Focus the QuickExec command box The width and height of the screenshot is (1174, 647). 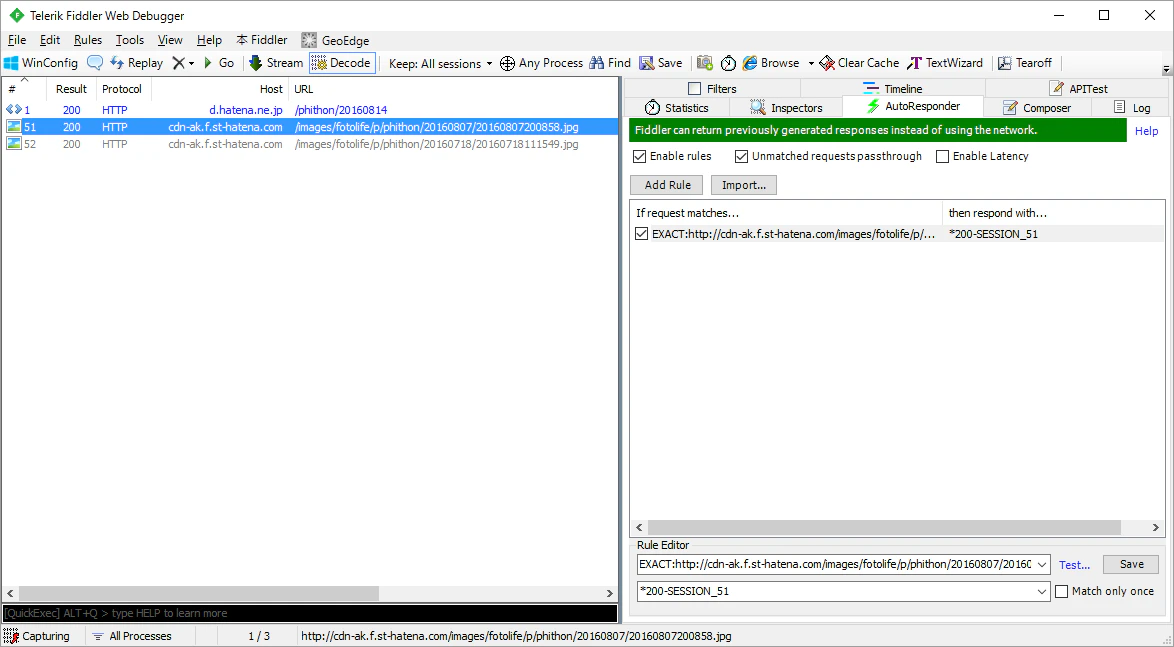pyautogui.click(x=310, y=613)
